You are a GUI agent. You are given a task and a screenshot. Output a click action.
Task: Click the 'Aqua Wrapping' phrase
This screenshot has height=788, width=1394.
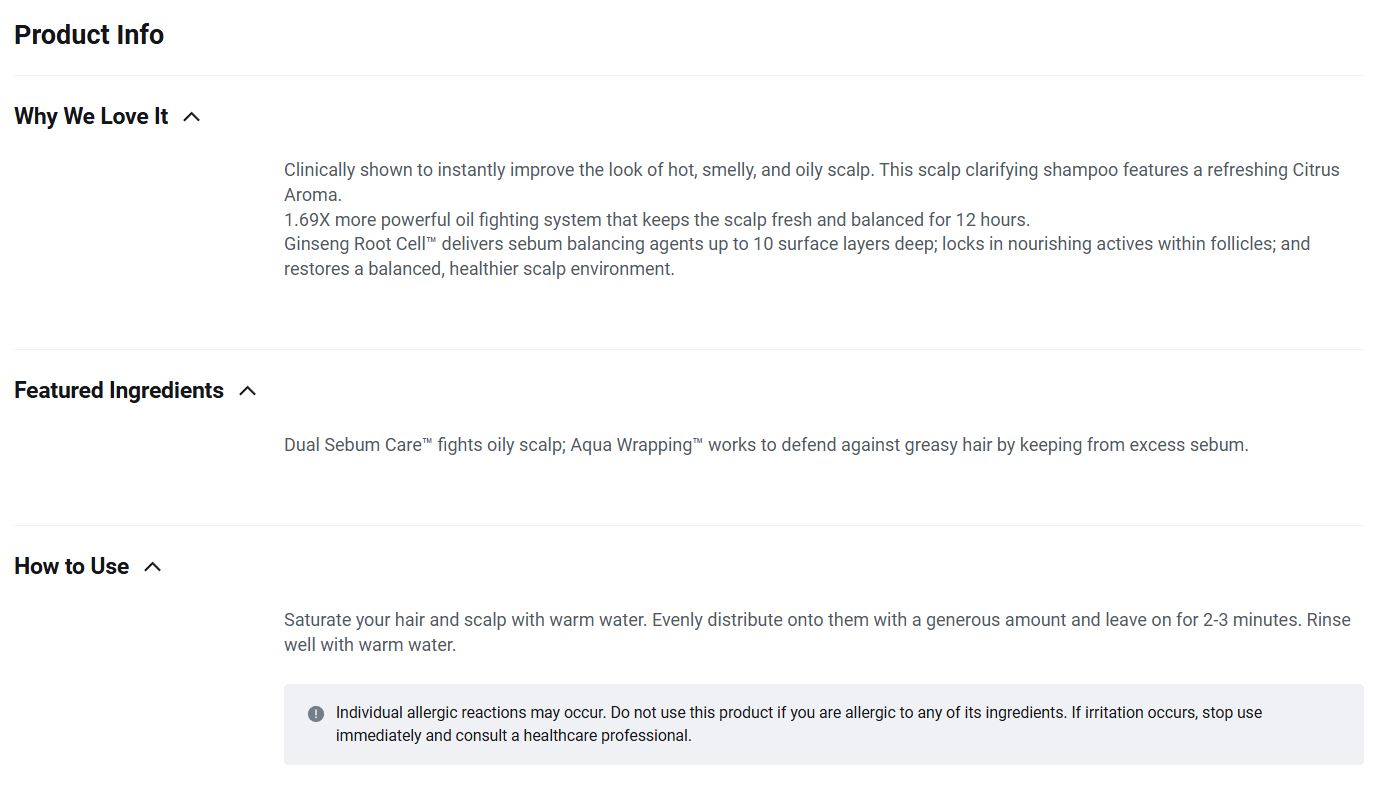click(637, 445)
